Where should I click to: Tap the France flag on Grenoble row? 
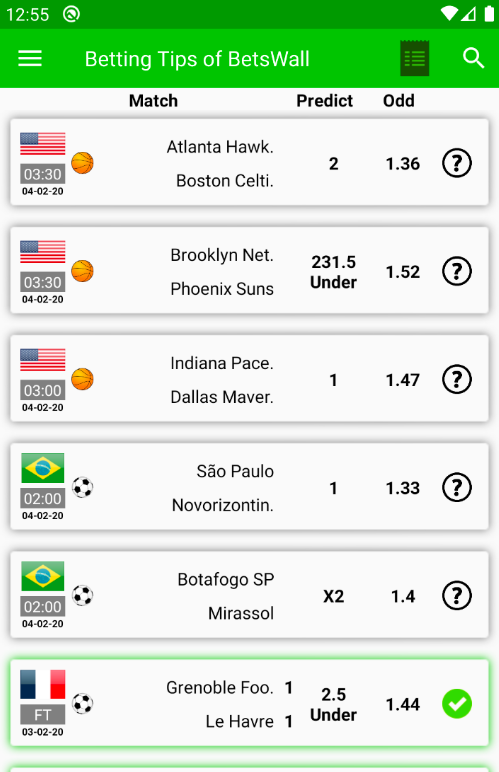(43, 684)
